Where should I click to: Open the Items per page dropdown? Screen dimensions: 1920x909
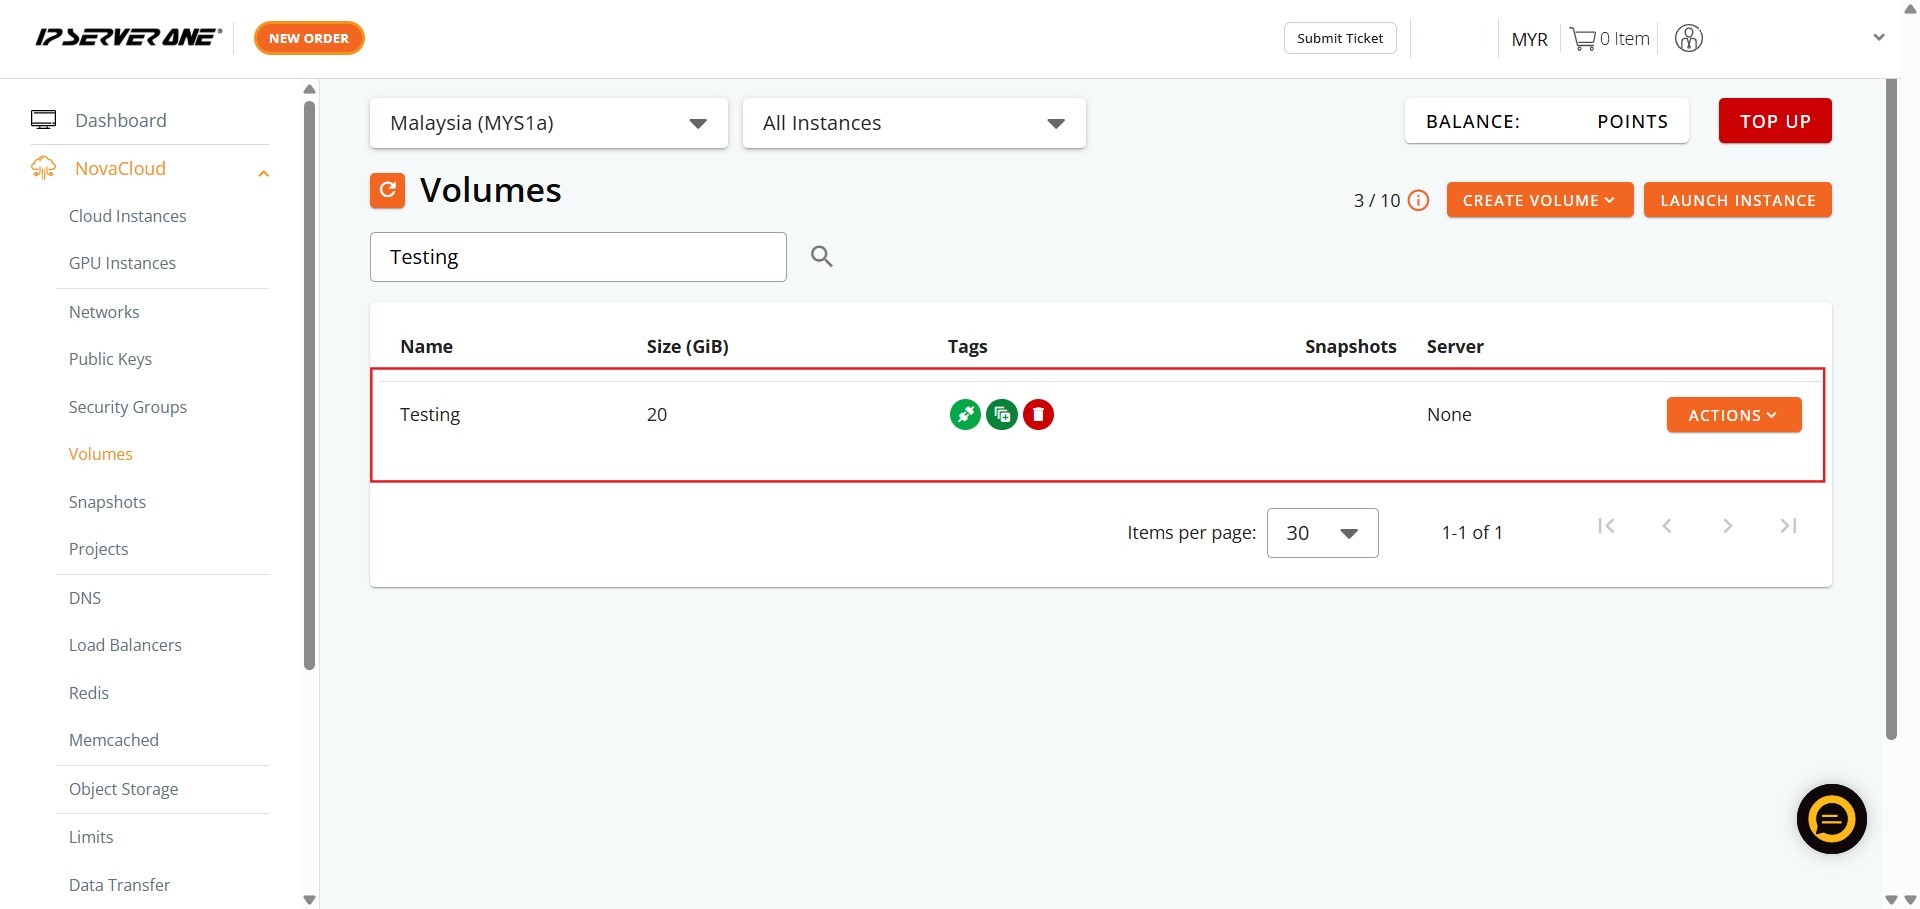pos(1321,533)
